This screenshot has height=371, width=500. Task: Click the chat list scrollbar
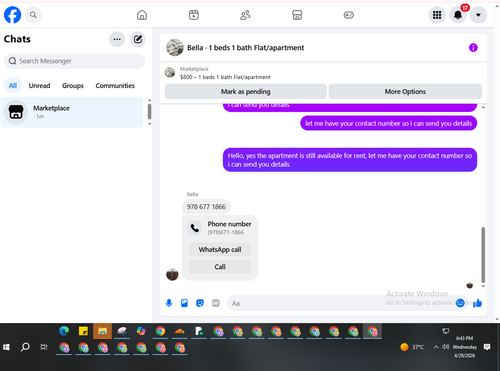149,112
